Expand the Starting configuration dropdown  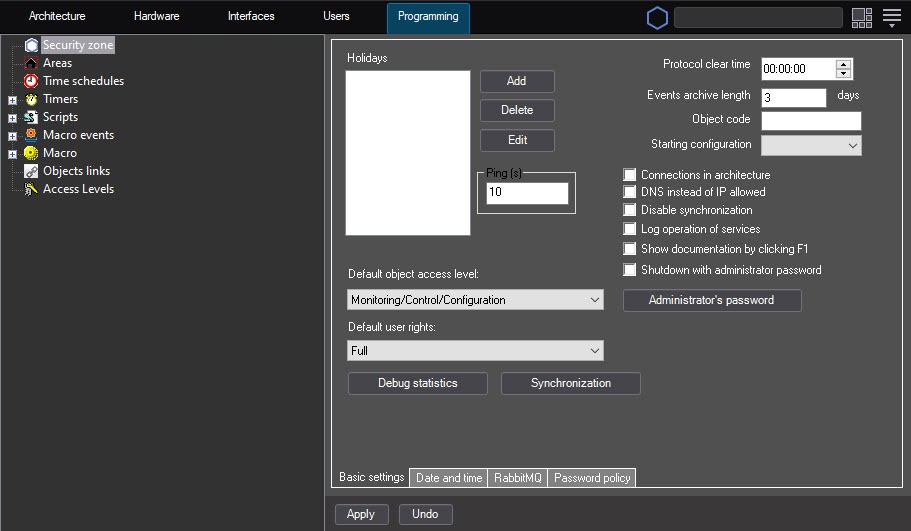(811, 145)
